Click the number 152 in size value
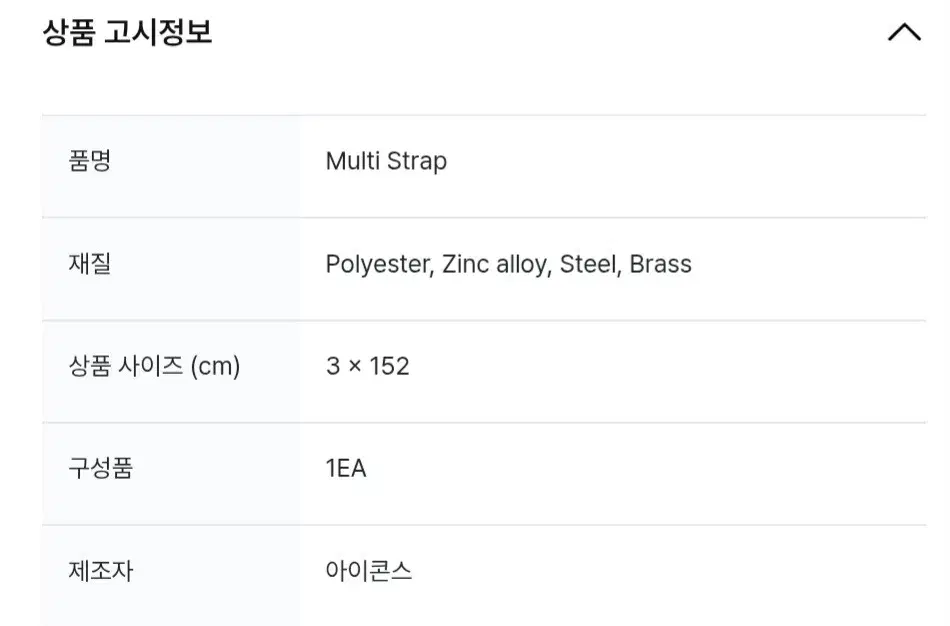 [389, 367]
